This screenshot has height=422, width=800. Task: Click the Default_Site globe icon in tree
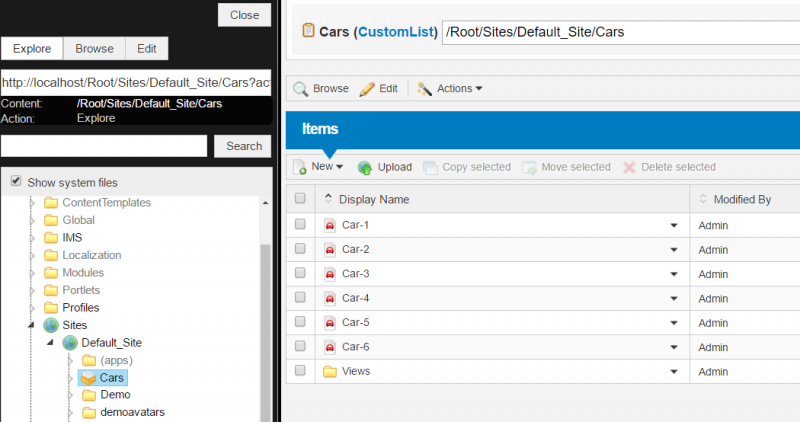(70, 343)
